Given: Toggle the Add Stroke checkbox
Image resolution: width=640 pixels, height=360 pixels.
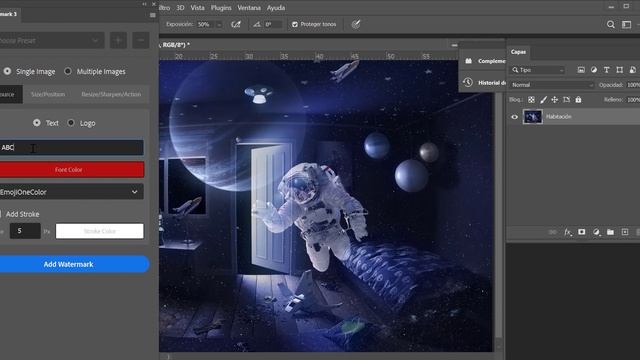Looking at the screenshot, I should 1,214.
